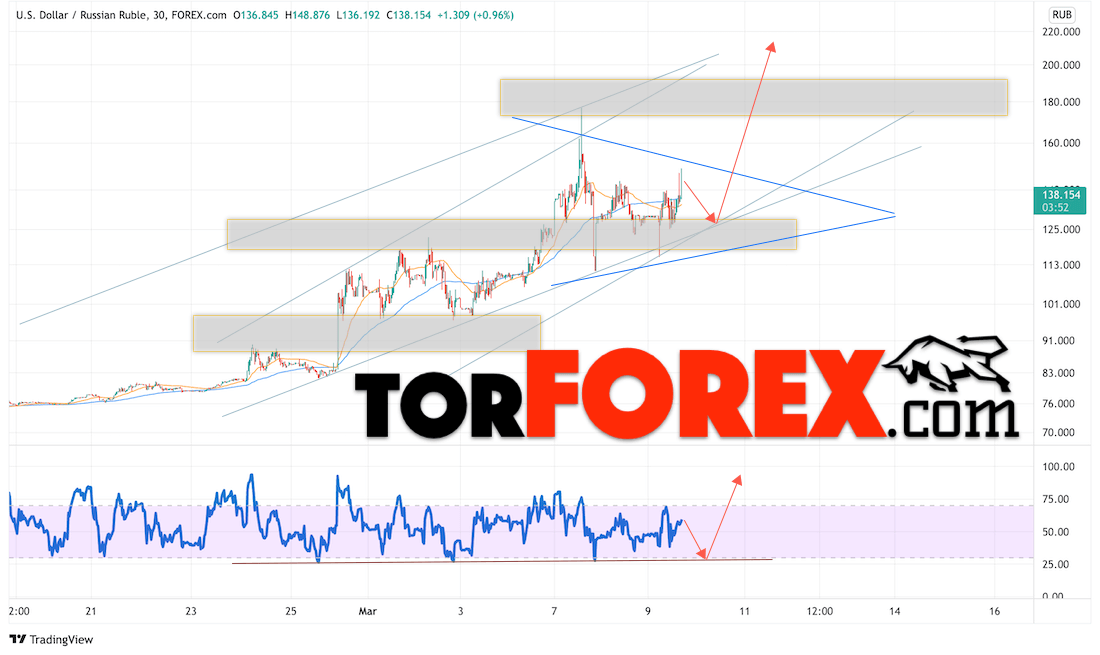Image resolution: width=1100 pixels, height=655 pixels.
Task: Click the 76.000 price axis label
Action: 1059,404
